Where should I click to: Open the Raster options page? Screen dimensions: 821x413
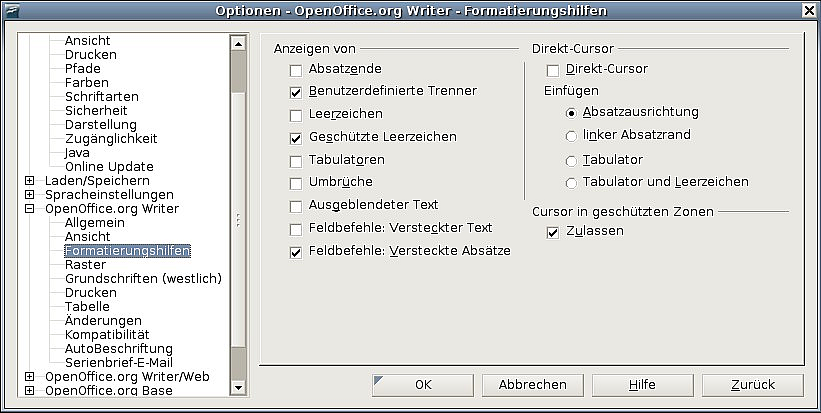coord(85,265)
